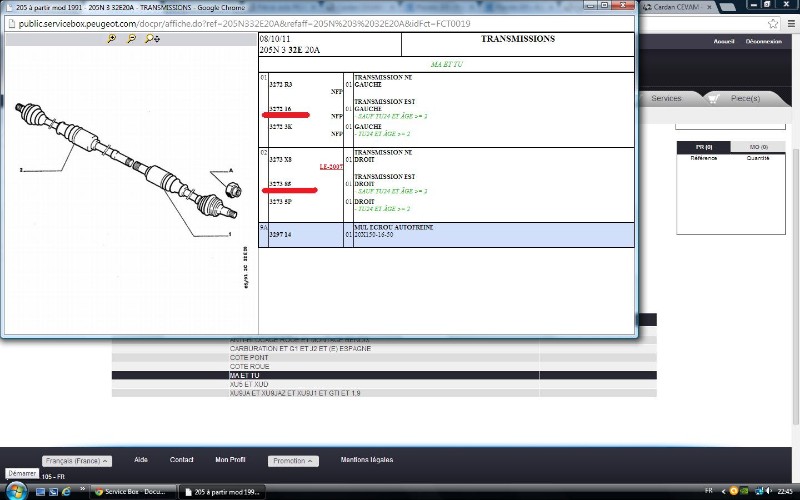This screenshot has width=800, height=500.
Task: Click the red LE-2007 link in parts table
Action: click(x=331, y=167)
